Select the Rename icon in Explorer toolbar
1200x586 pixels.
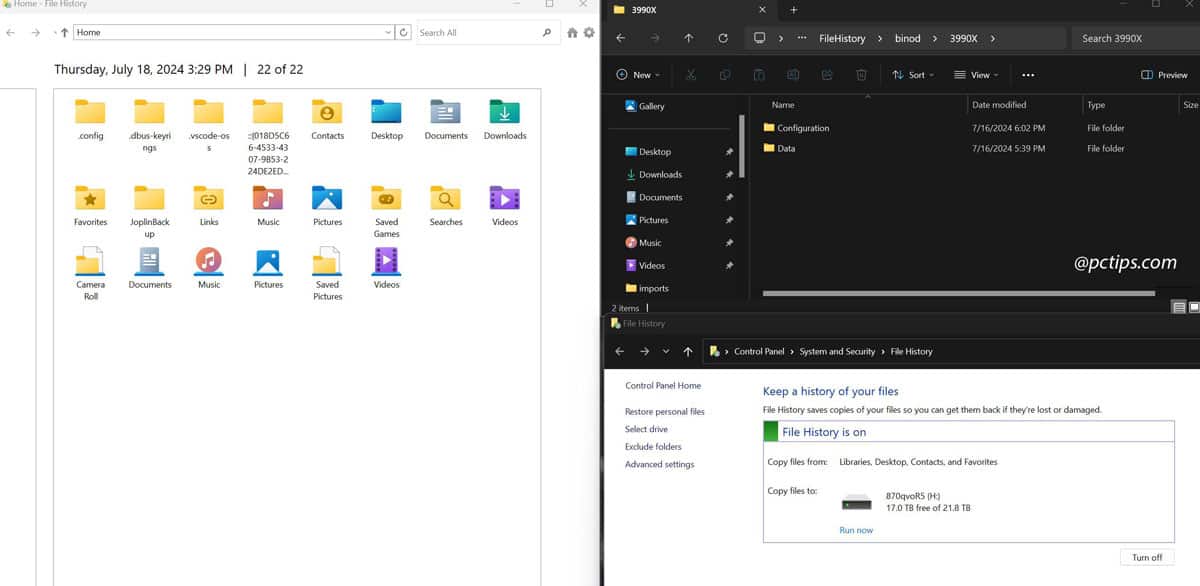[793, 74]
